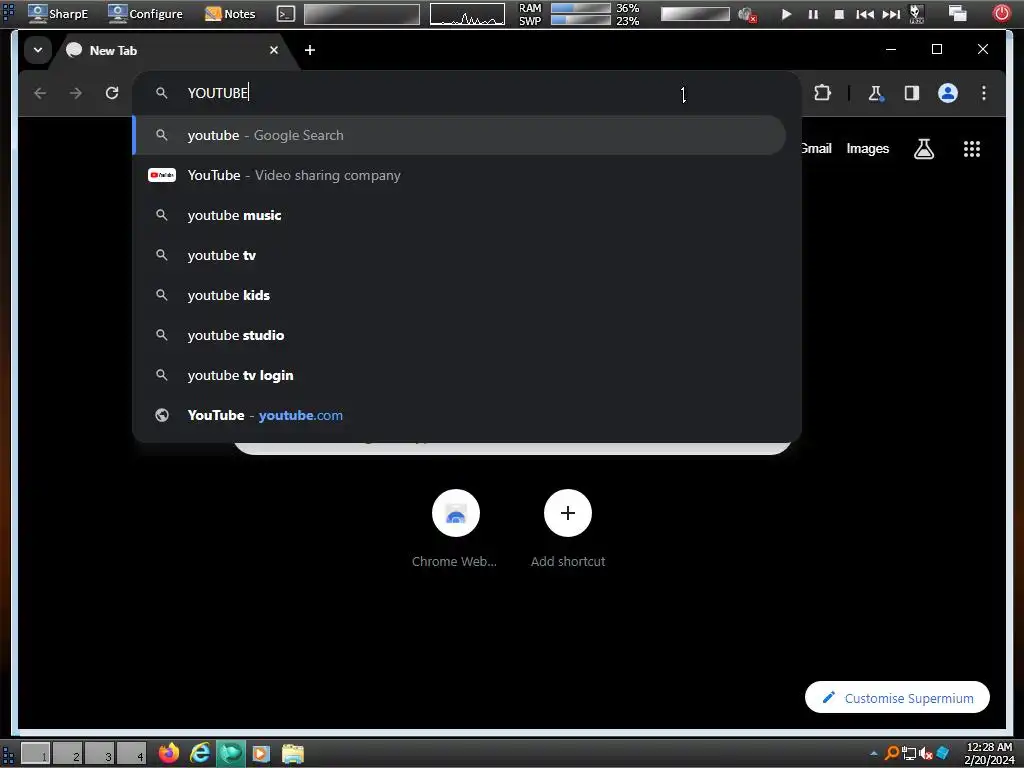Click the Customise Supermium button
The height and width of the screenshot is (768, 1024).
click(x=897, y=697)
